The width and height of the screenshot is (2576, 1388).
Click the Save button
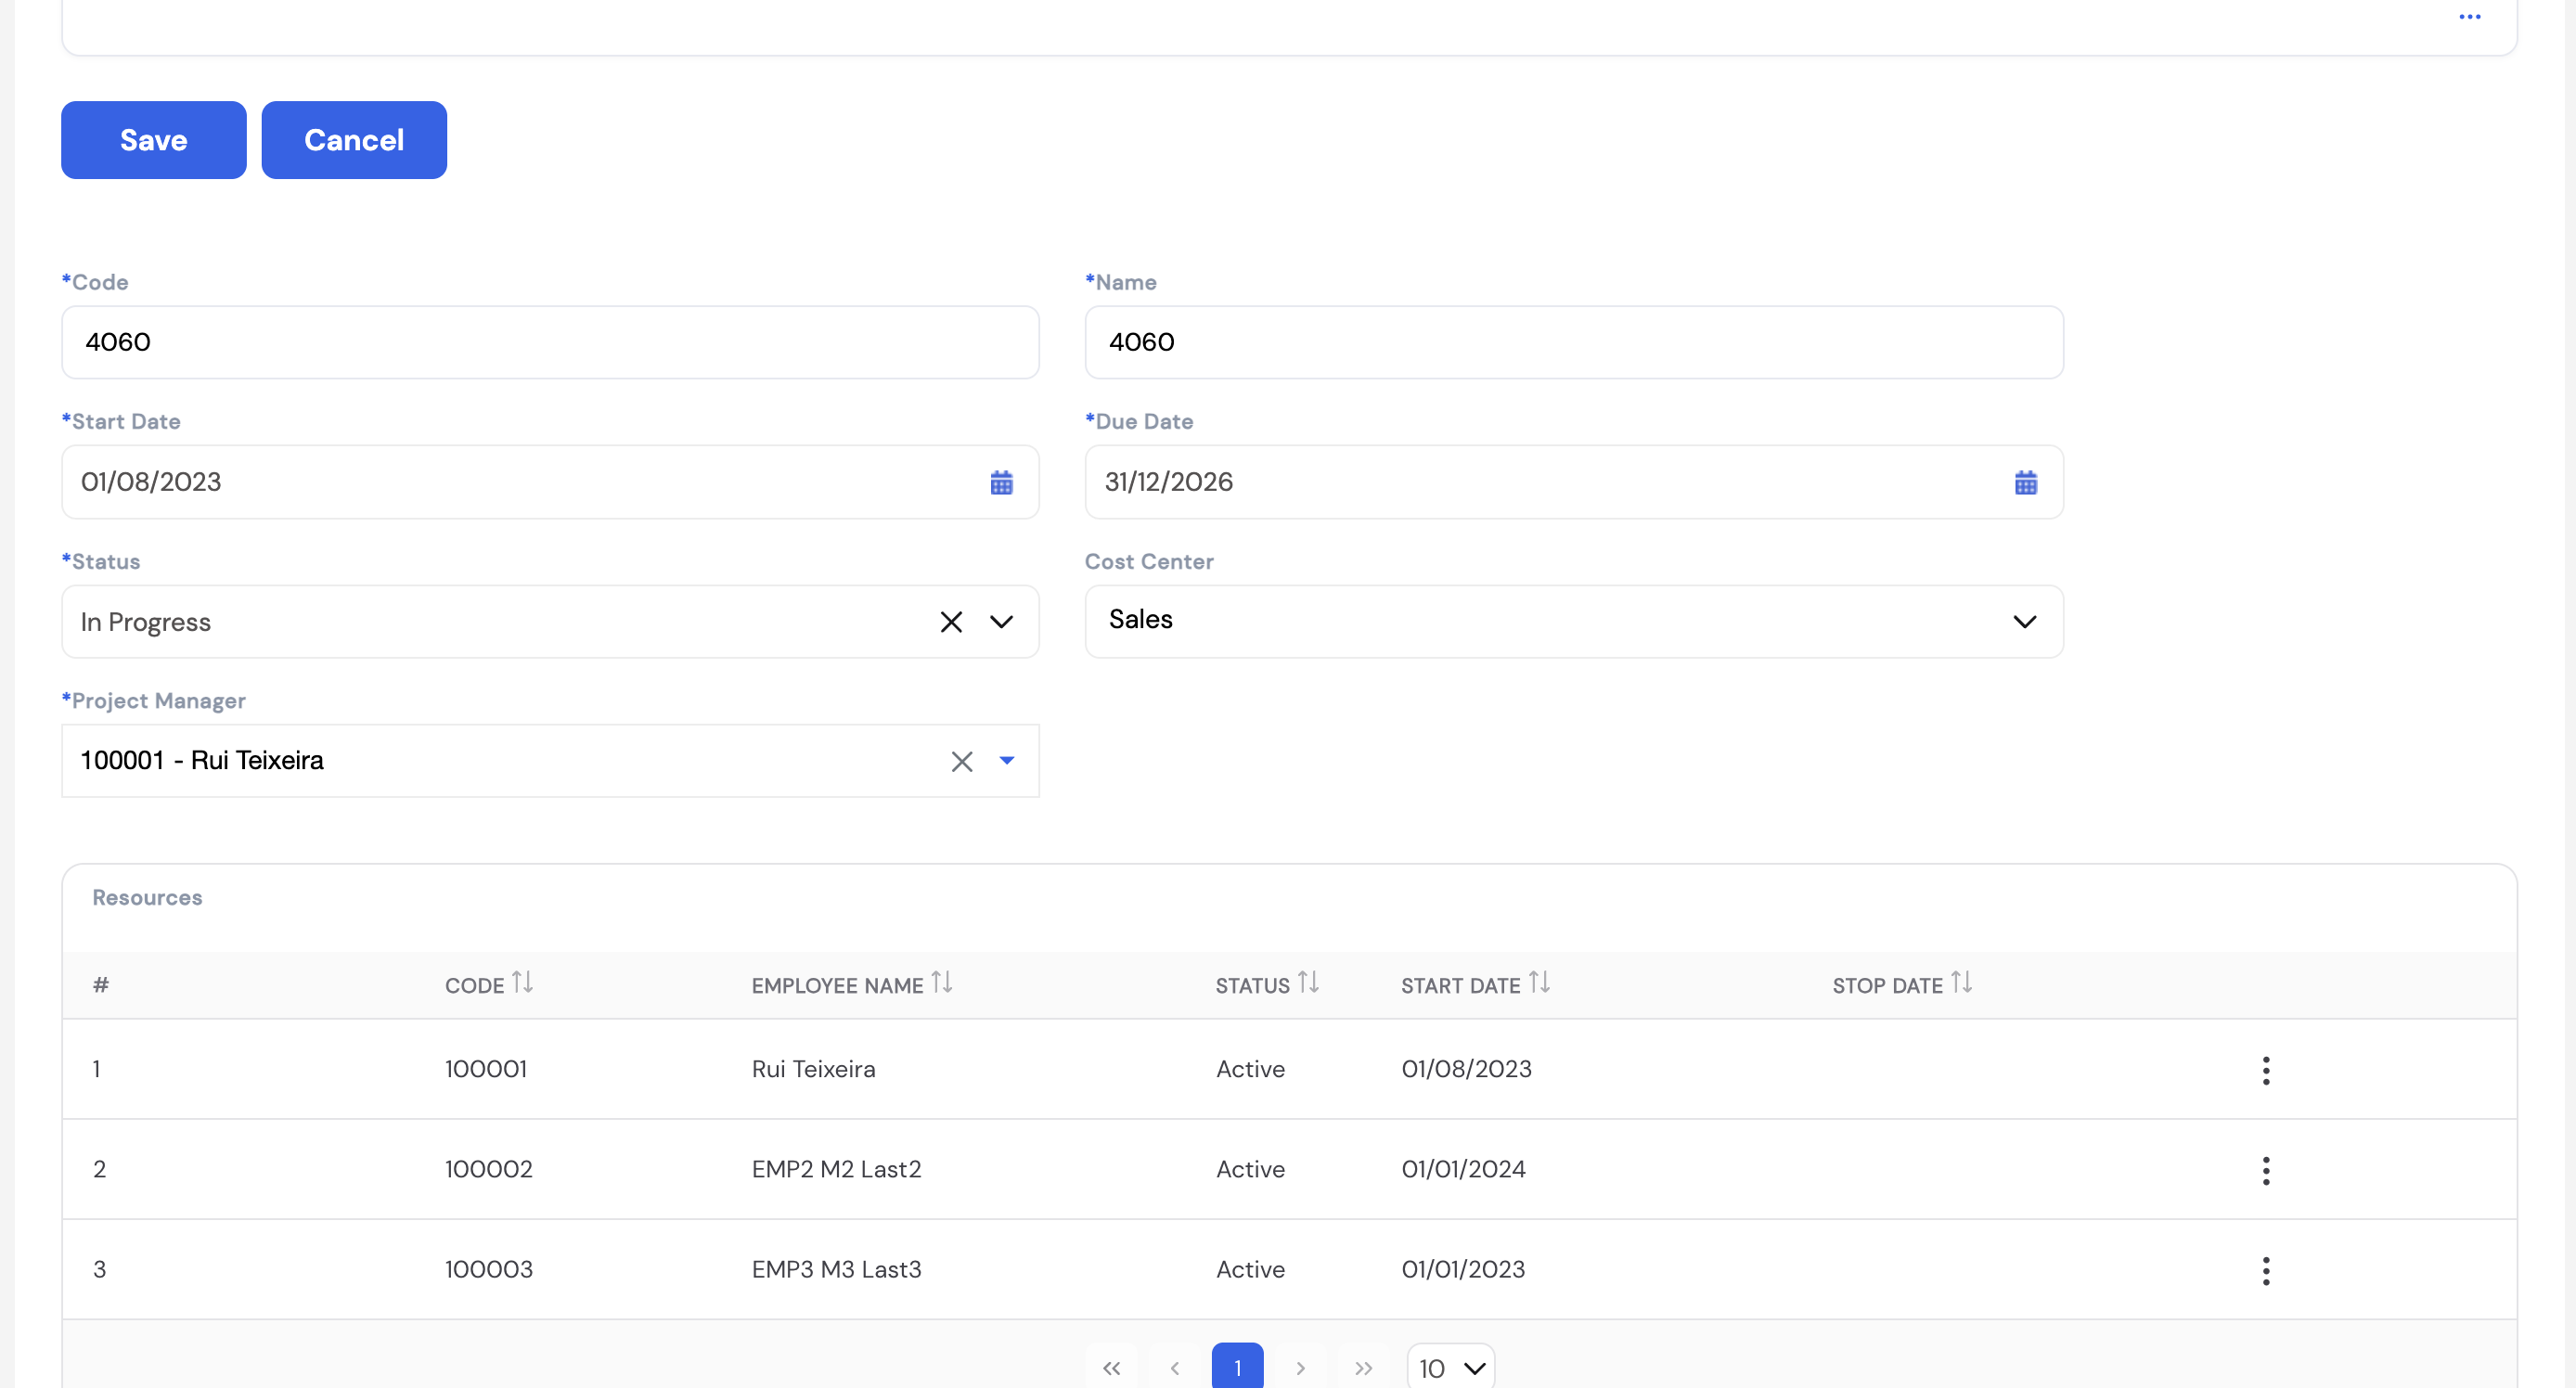tap(153, 140)
